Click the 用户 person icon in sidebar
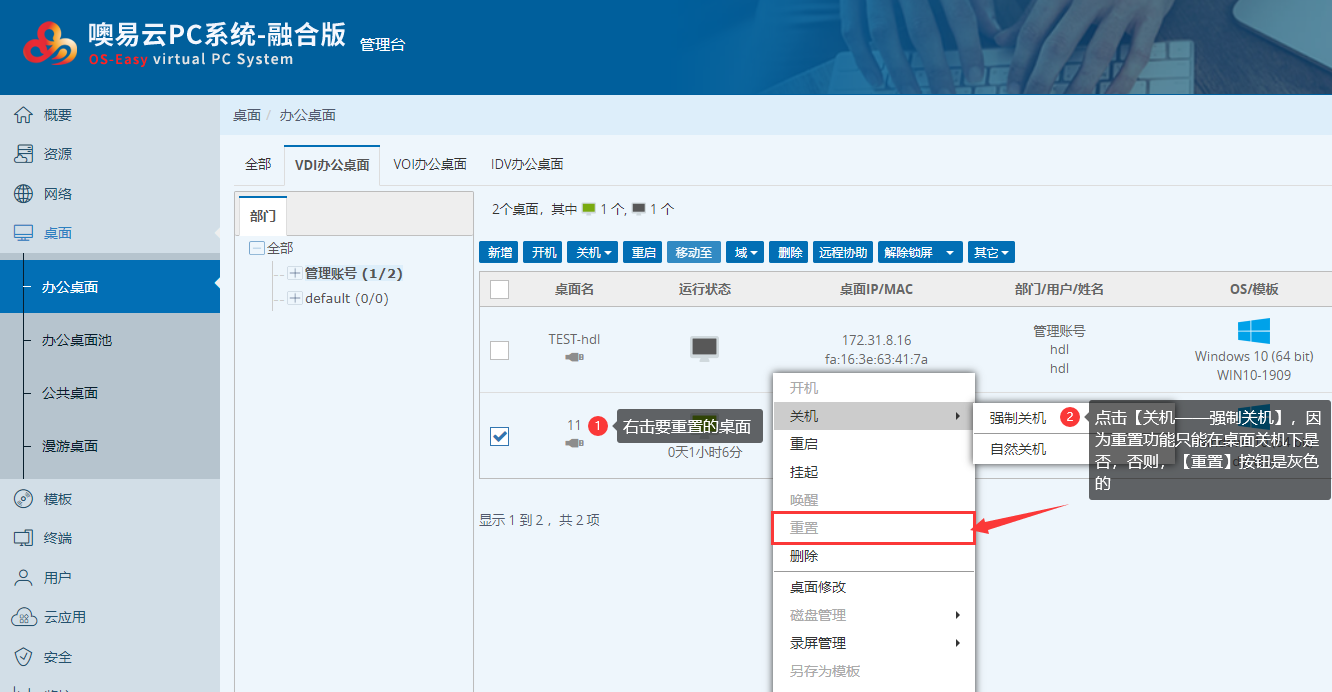Screen dimensions: 1332x692 23,578
